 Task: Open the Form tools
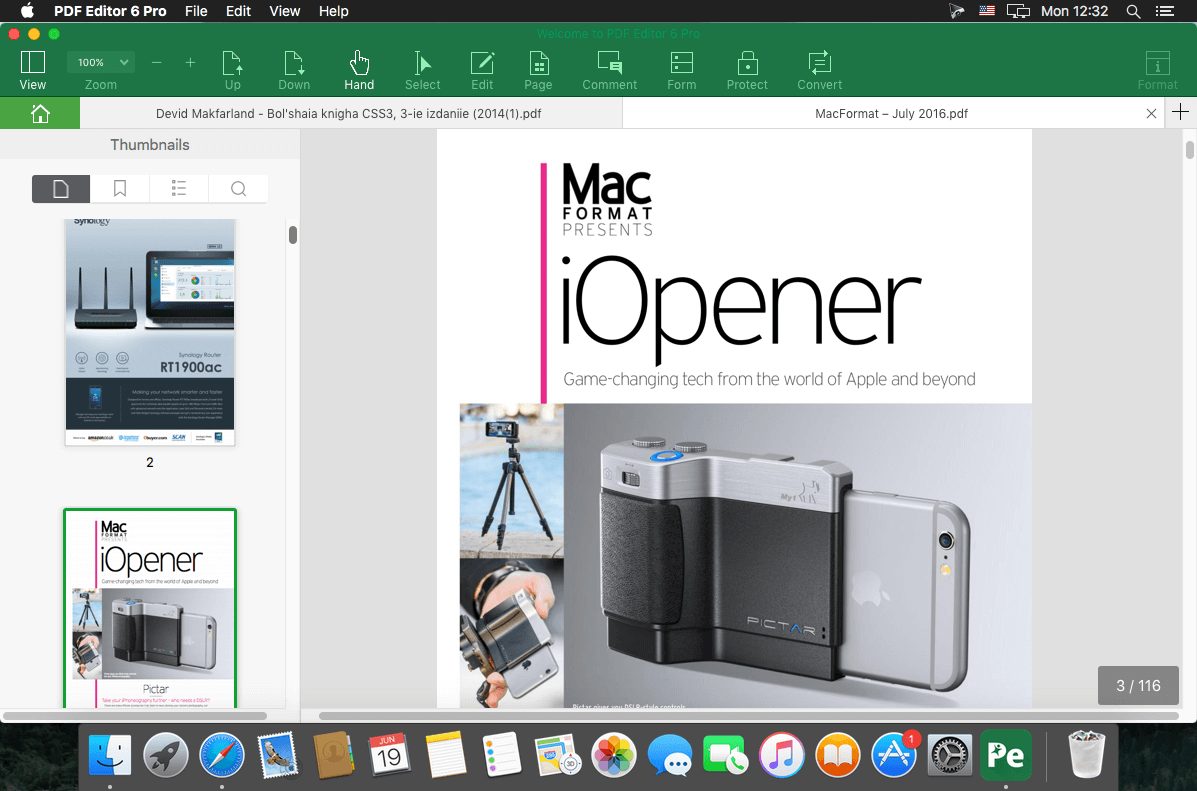(682, 70)
